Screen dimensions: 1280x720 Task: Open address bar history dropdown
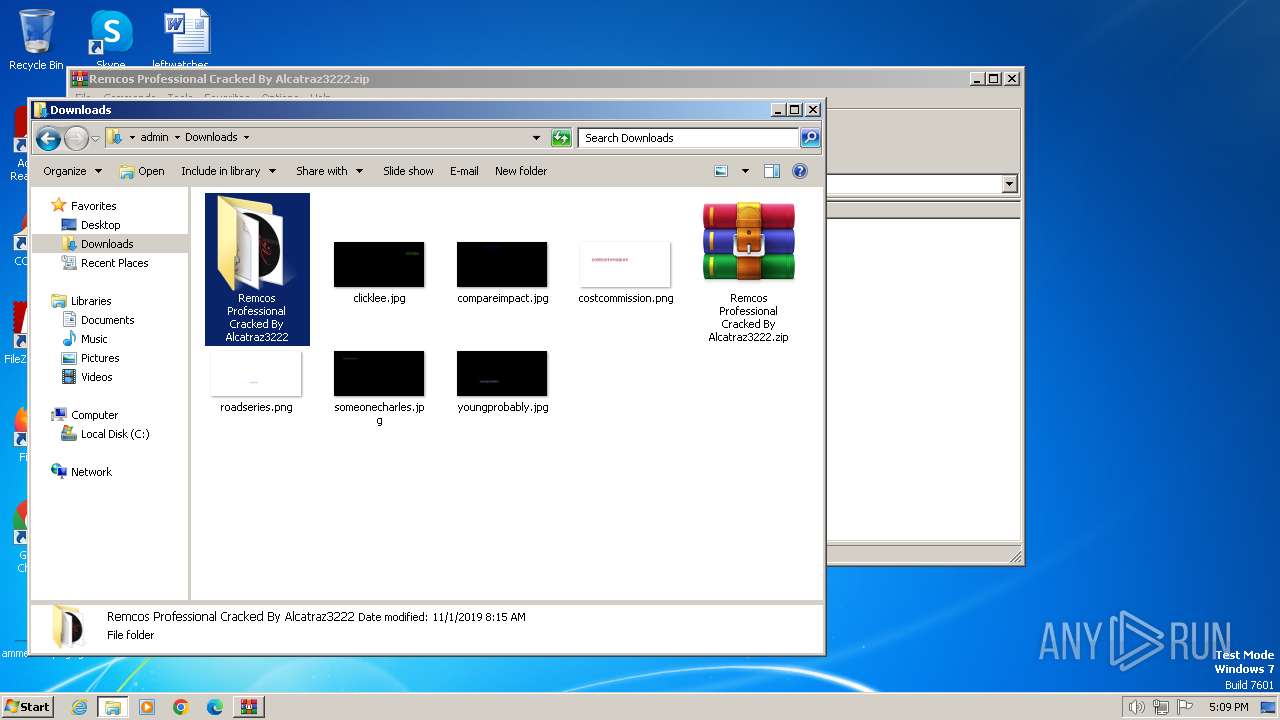click(536, 138)
